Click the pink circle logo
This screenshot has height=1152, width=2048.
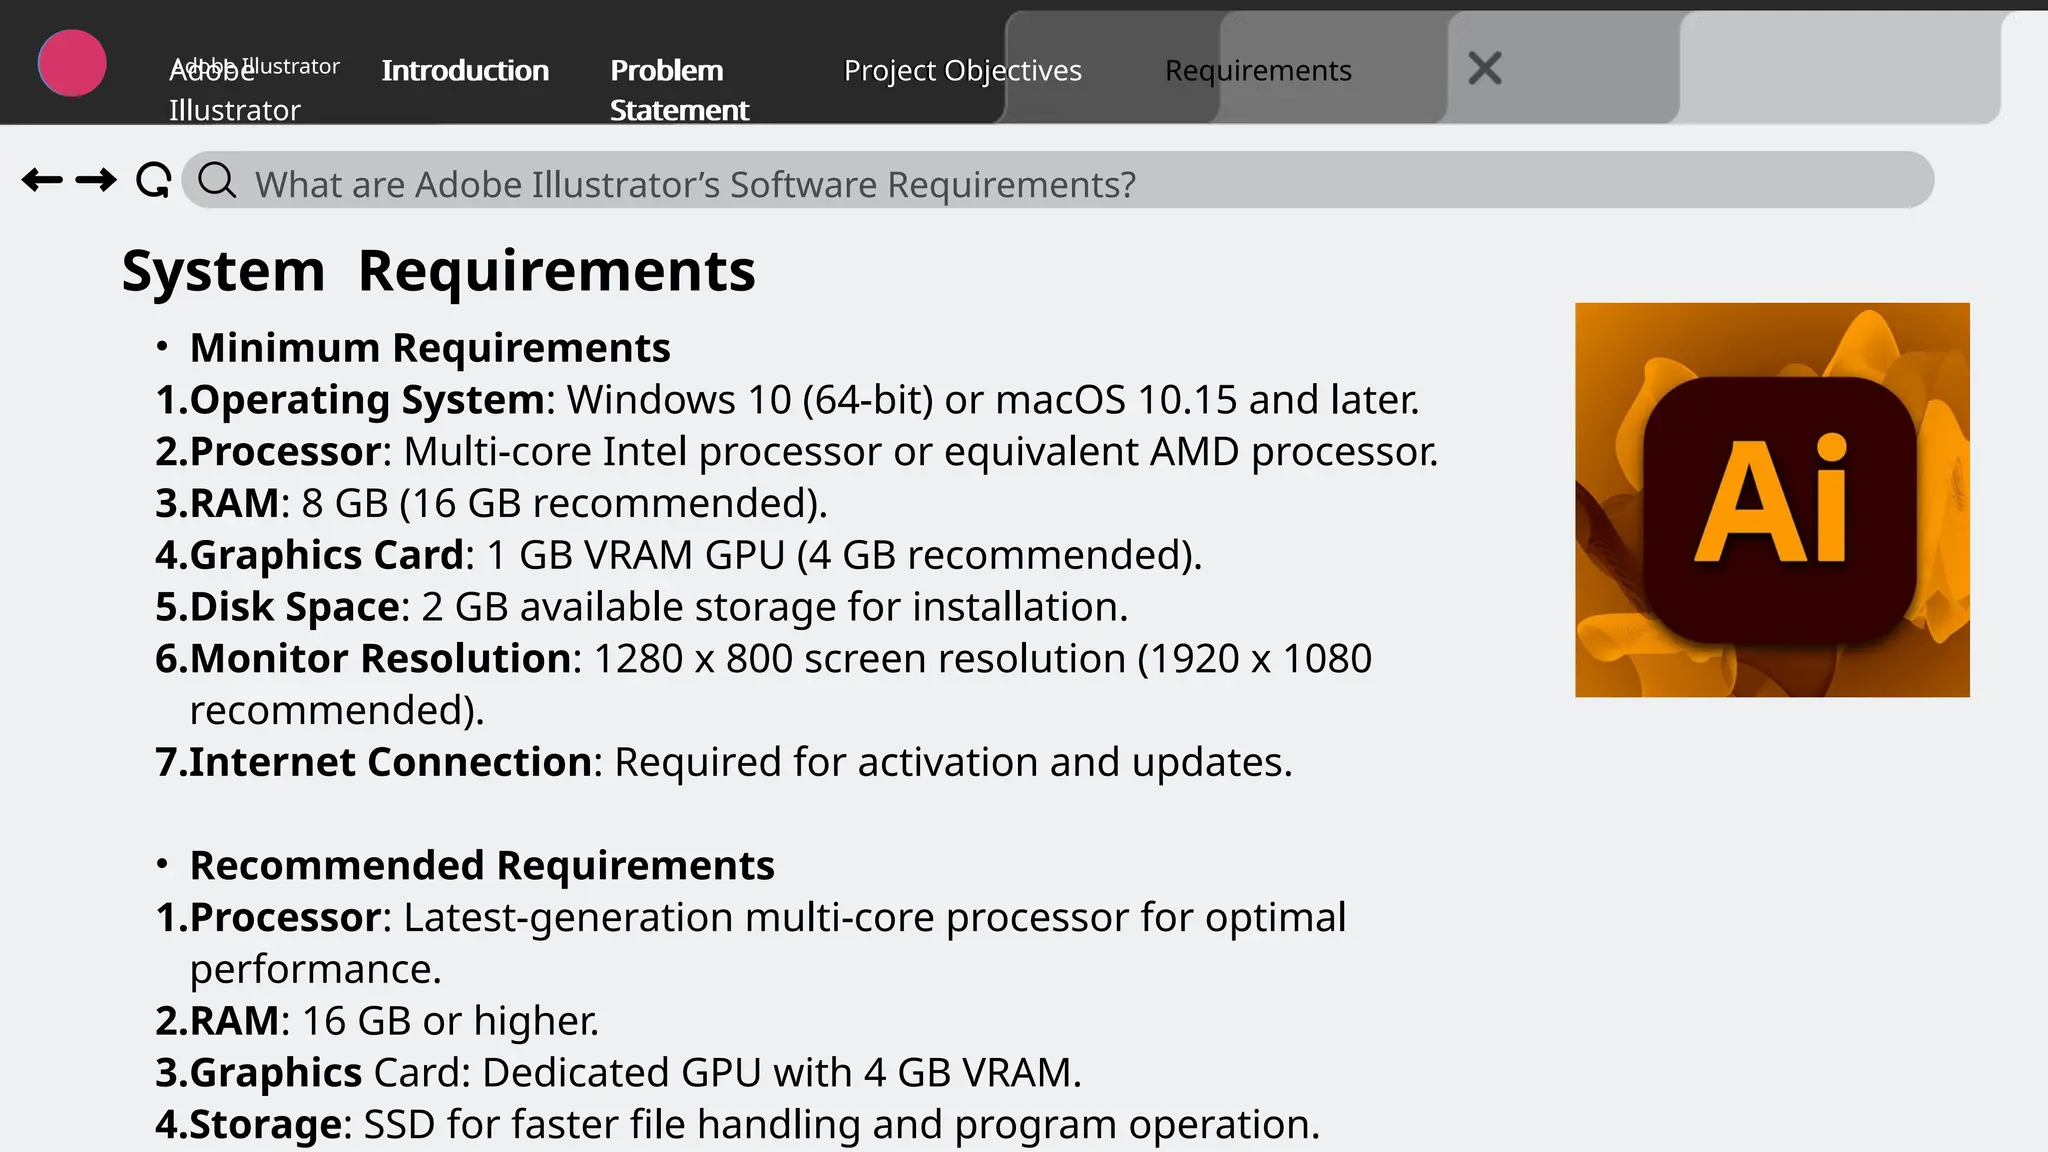[x=72, y=63]
